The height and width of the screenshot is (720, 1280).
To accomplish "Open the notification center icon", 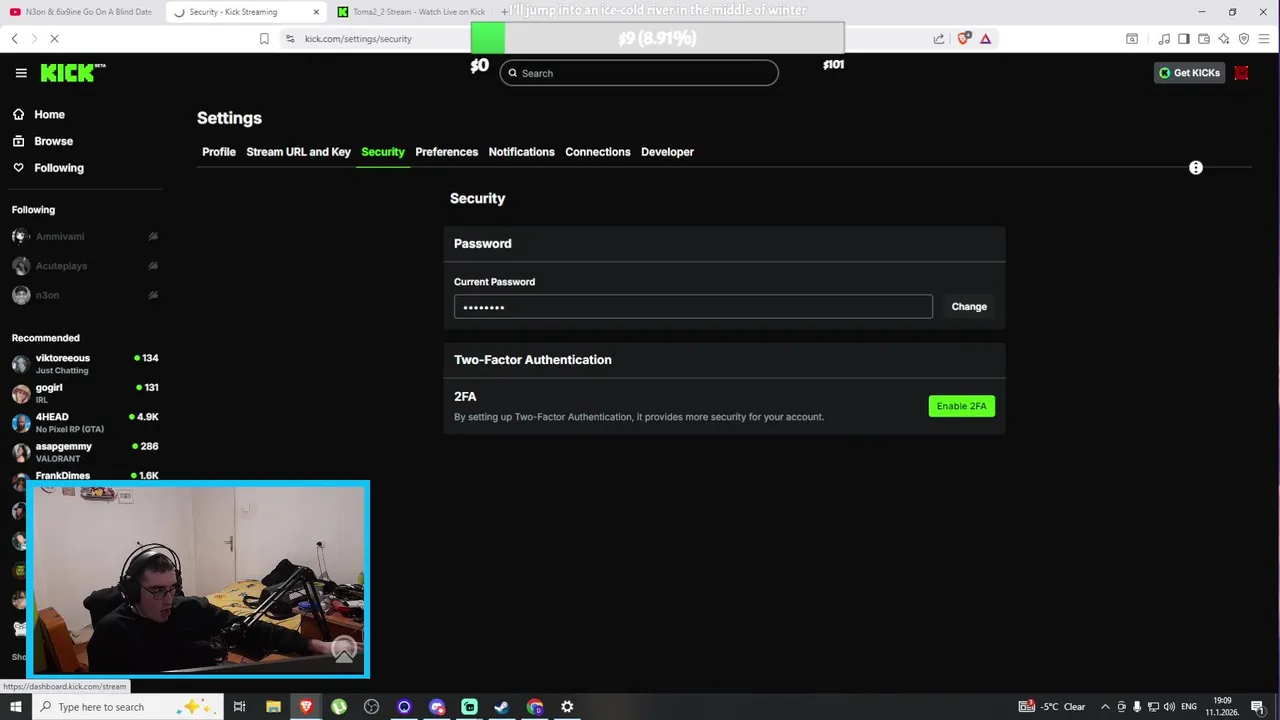I will [1258, 707].
